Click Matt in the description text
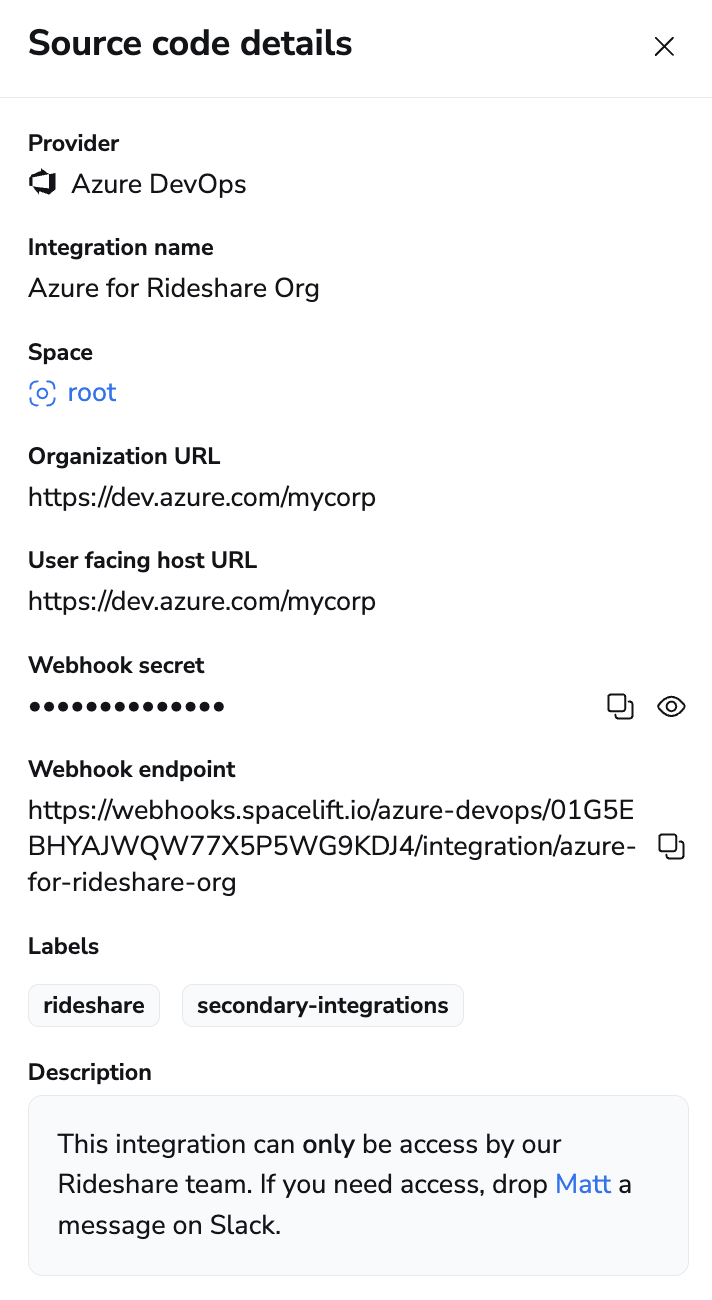This screenshot has height=1300, width=712. (x=582, y=1184)
